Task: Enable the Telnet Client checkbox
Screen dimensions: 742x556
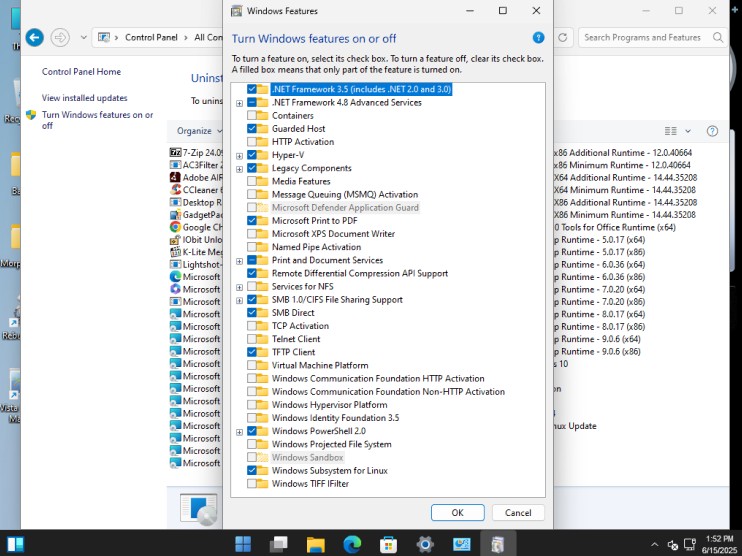Action: (x=252, y=339)
